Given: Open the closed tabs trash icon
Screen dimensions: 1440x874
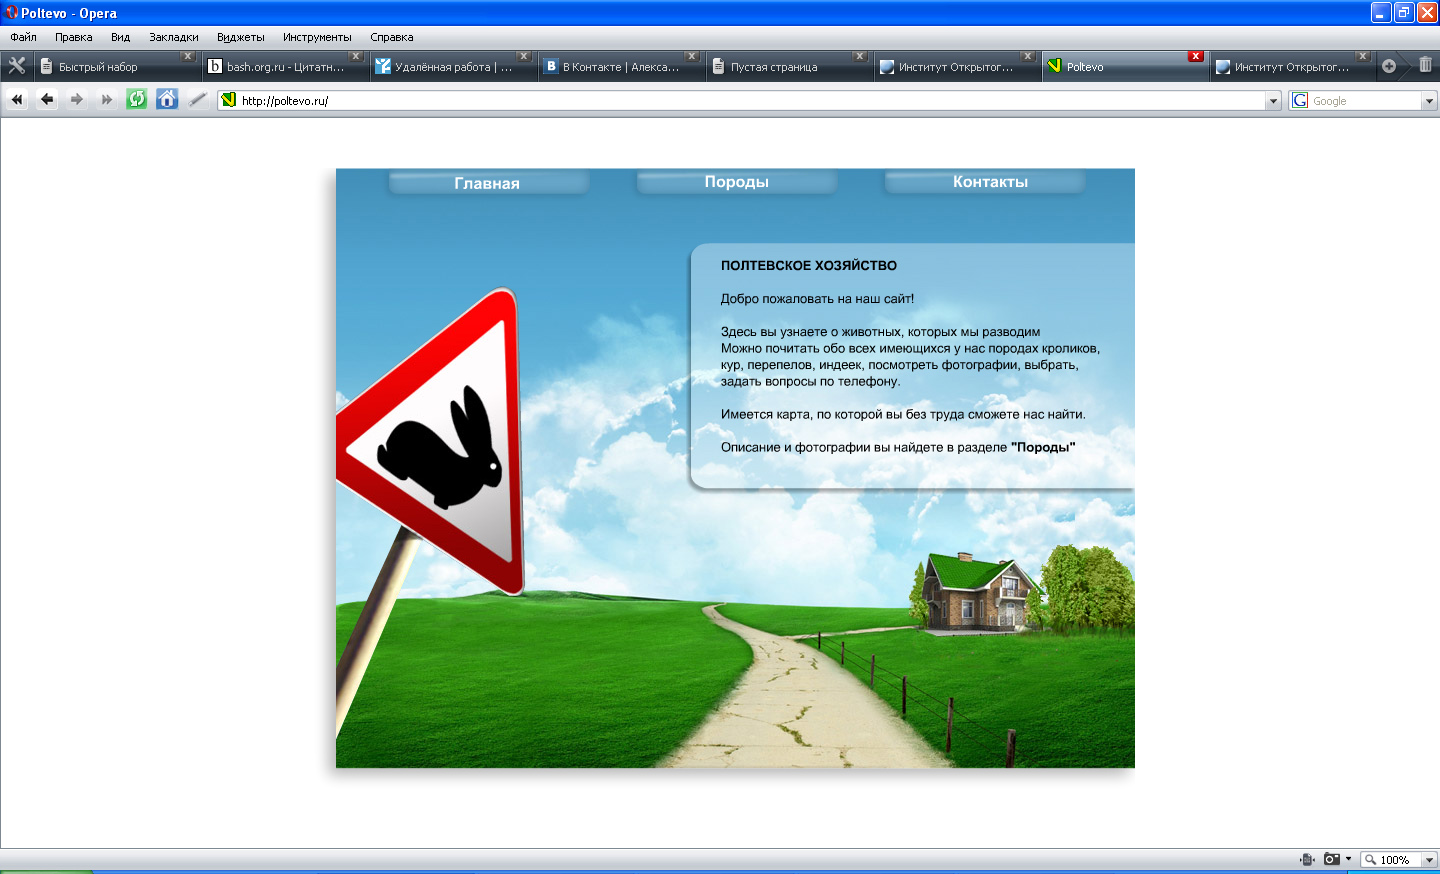Looking at the screenshot, I should (x=1425, y=65).
